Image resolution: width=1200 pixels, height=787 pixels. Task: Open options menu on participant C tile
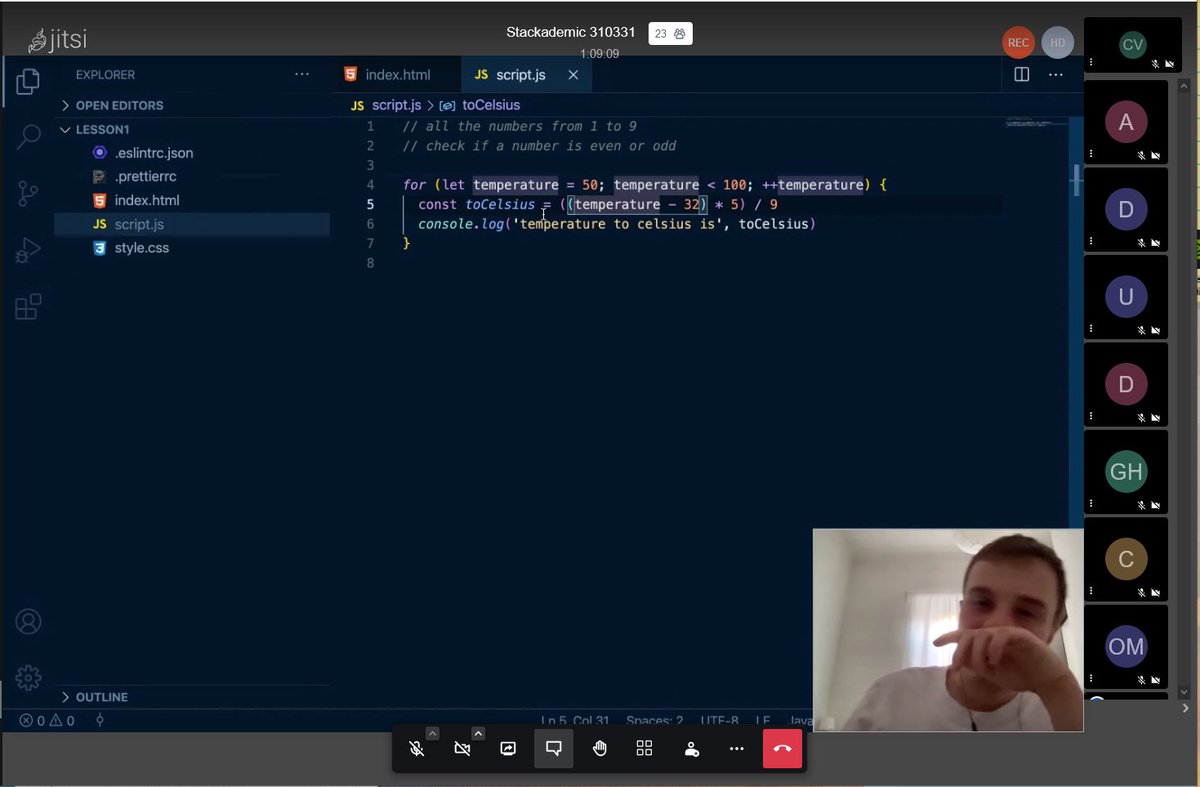1091,592
